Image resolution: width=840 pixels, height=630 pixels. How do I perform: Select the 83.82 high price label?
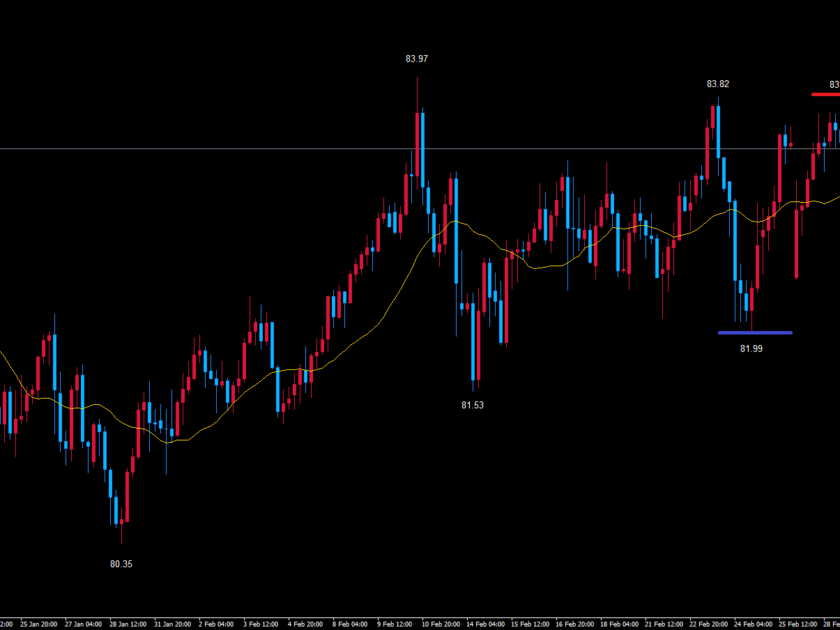pyautogui.click(x=718, y=84)
